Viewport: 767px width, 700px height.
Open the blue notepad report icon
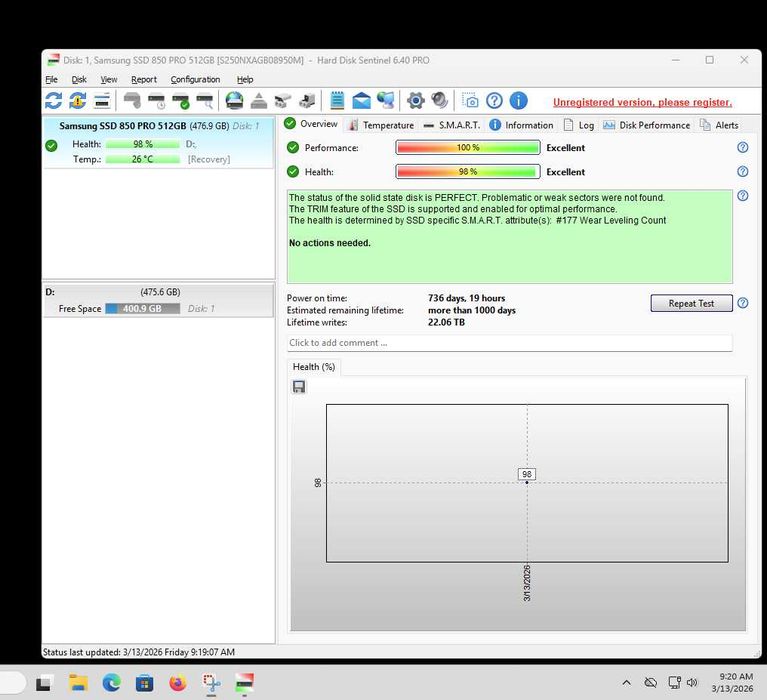(337, 101)
